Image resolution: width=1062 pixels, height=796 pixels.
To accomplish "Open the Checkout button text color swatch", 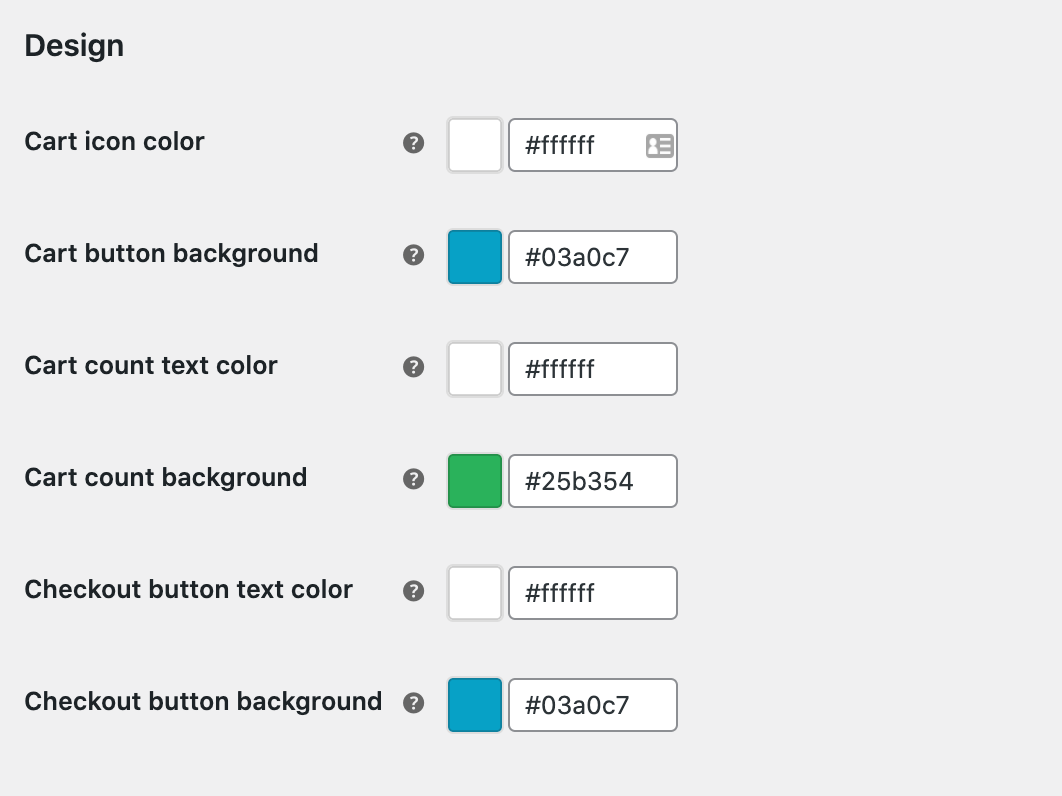I will (x=474, y=593).
